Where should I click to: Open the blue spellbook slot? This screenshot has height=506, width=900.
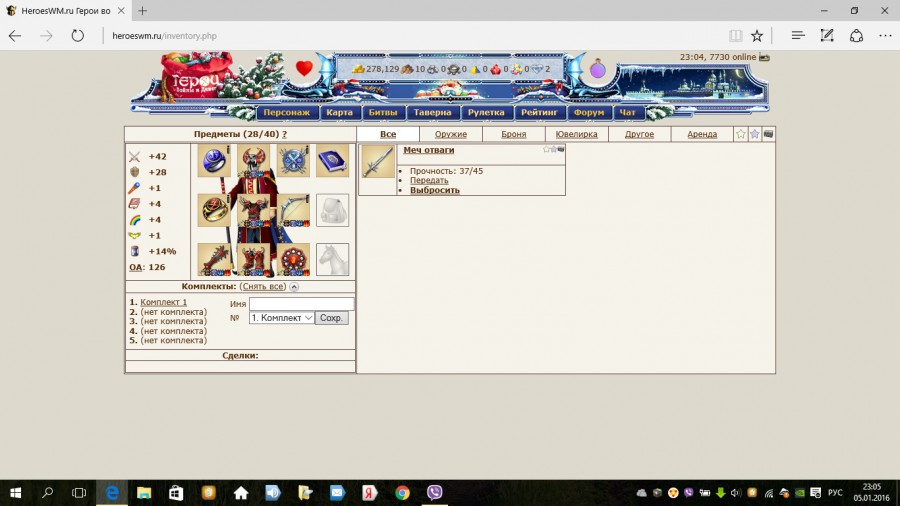[x=332, y=161]
